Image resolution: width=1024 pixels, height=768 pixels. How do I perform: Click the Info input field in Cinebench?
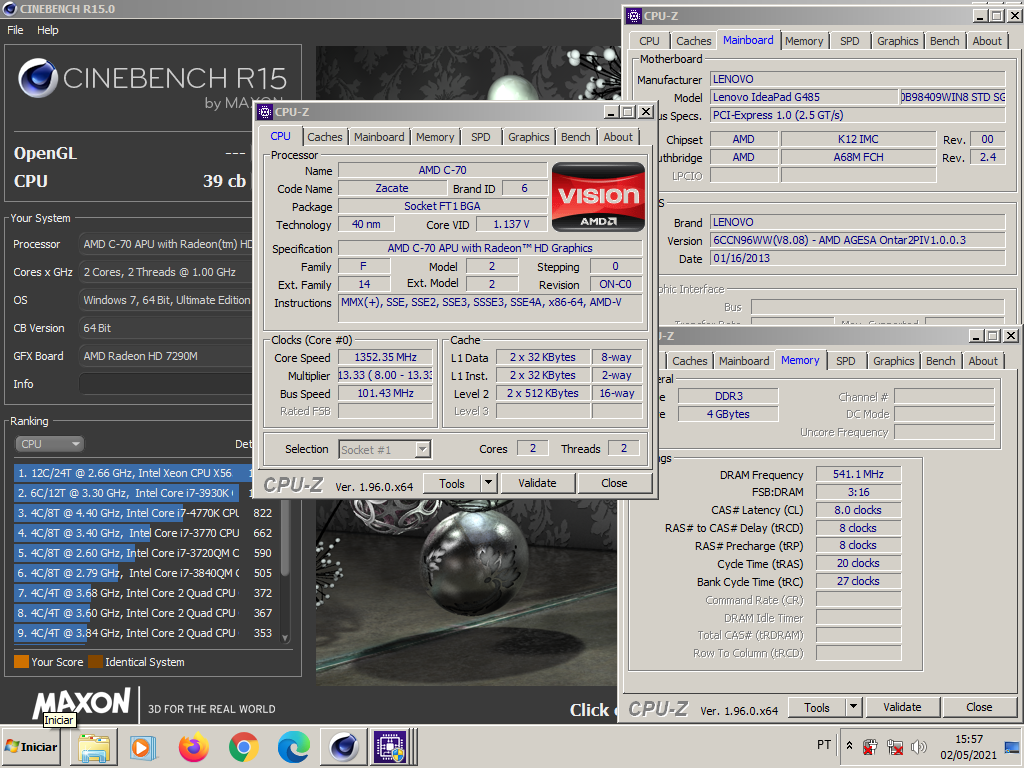(x=166, y=384)
